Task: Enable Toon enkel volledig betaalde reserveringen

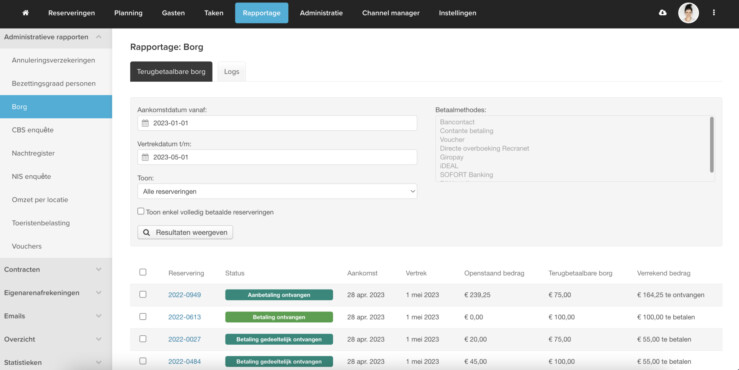Action: (140, 211)
